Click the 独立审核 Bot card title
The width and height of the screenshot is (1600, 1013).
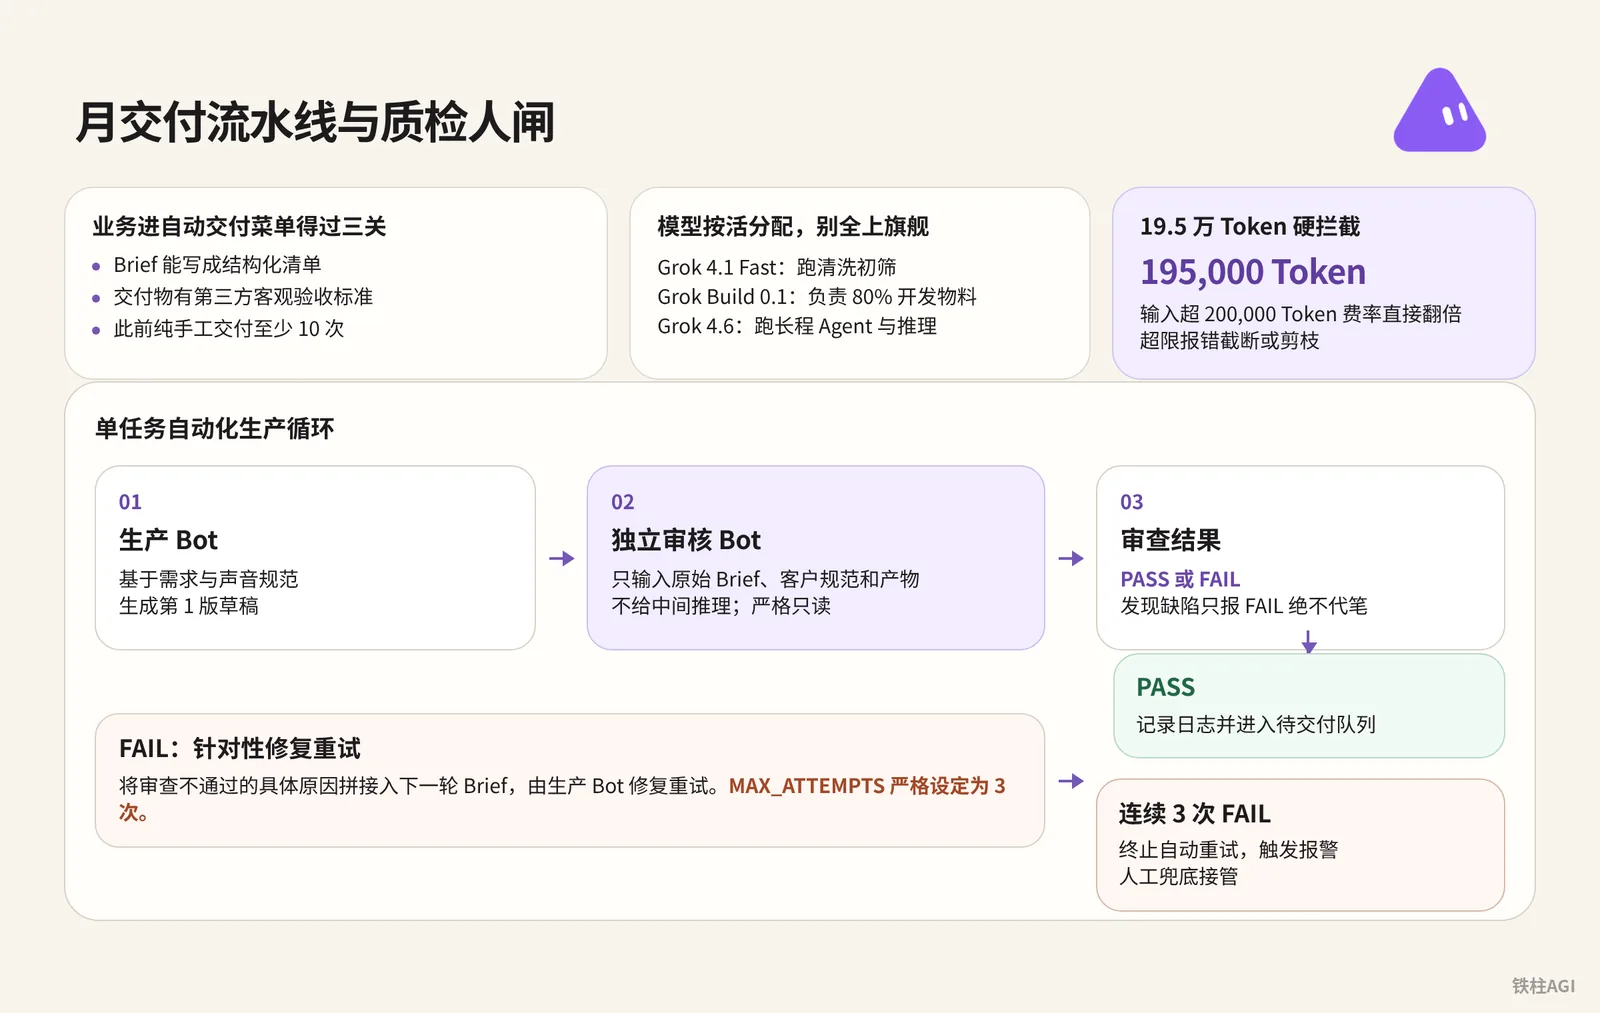(686, 541)
